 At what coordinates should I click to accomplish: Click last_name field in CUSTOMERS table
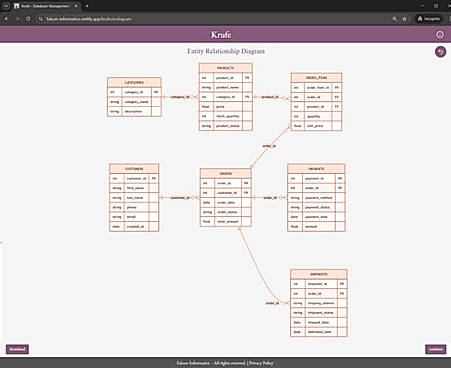[134, 198]
